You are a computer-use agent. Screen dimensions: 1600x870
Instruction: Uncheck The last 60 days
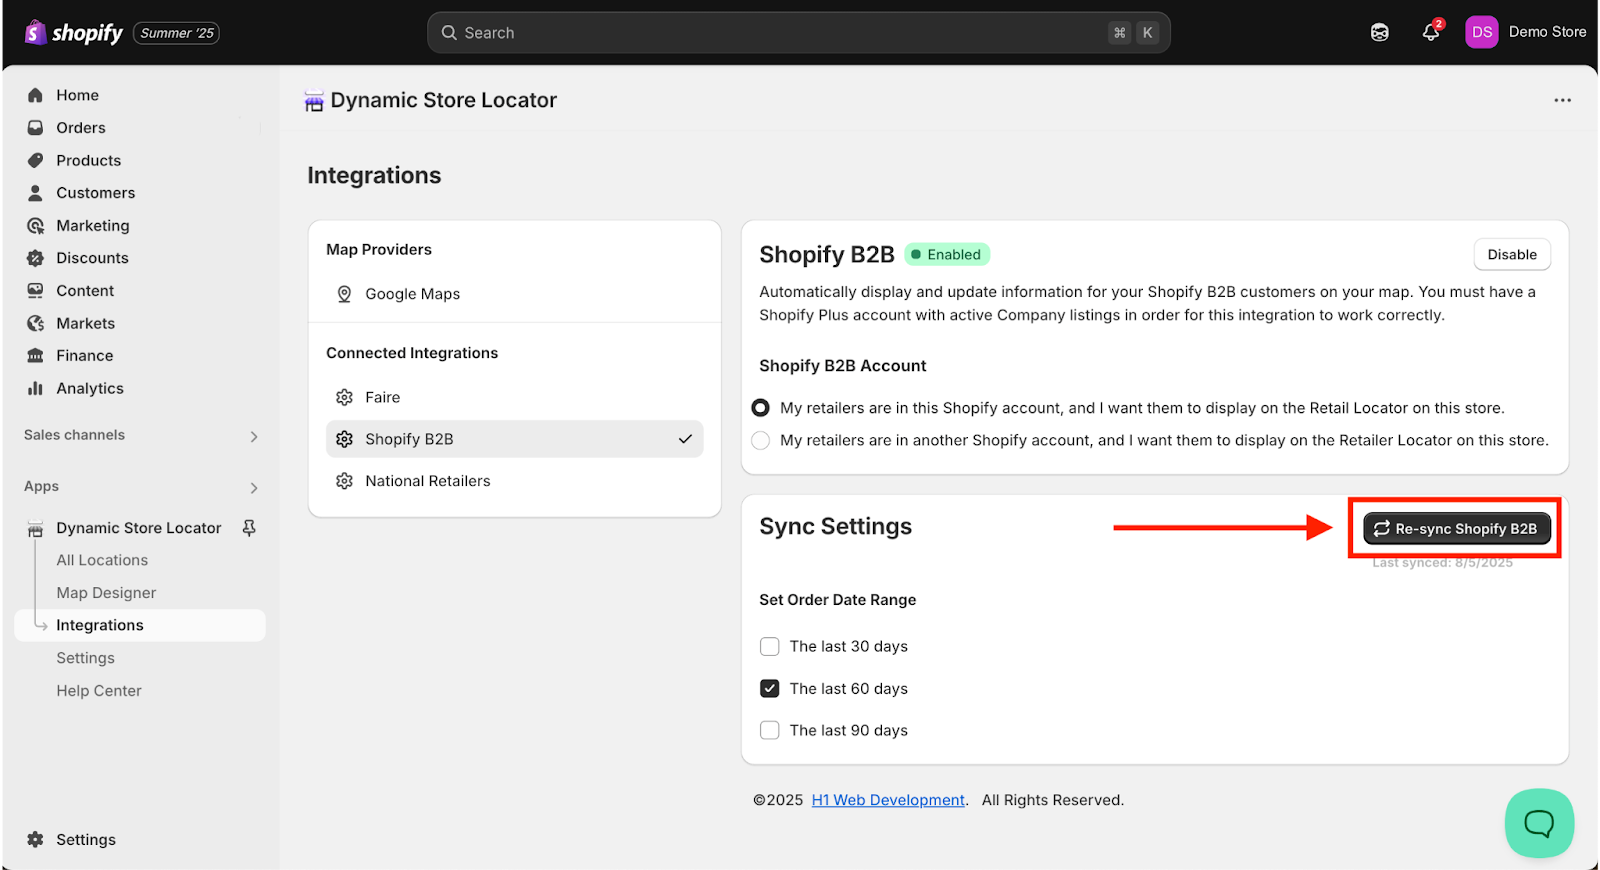[770, 689]
